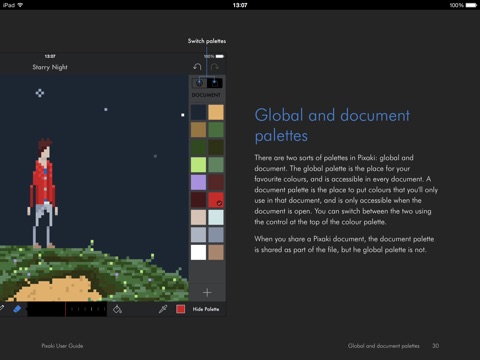This screenshot has width=480, height=360.
Task: Click the Hide Palette button
Action: 206,309
